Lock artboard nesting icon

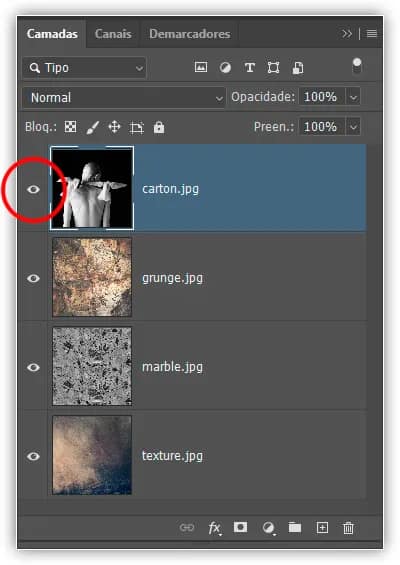pyautogui.click(x=137, y=128)
